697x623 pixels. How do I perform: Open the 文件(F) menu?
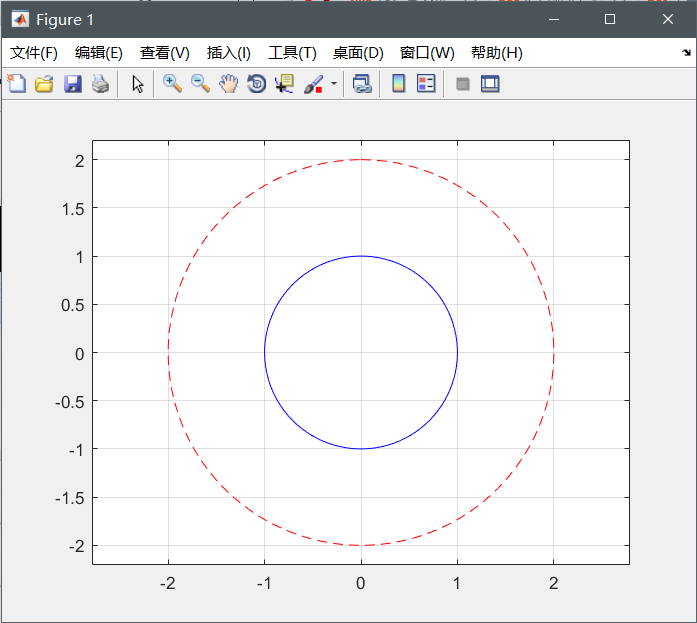pyautogui.click(x=34, y=53)
